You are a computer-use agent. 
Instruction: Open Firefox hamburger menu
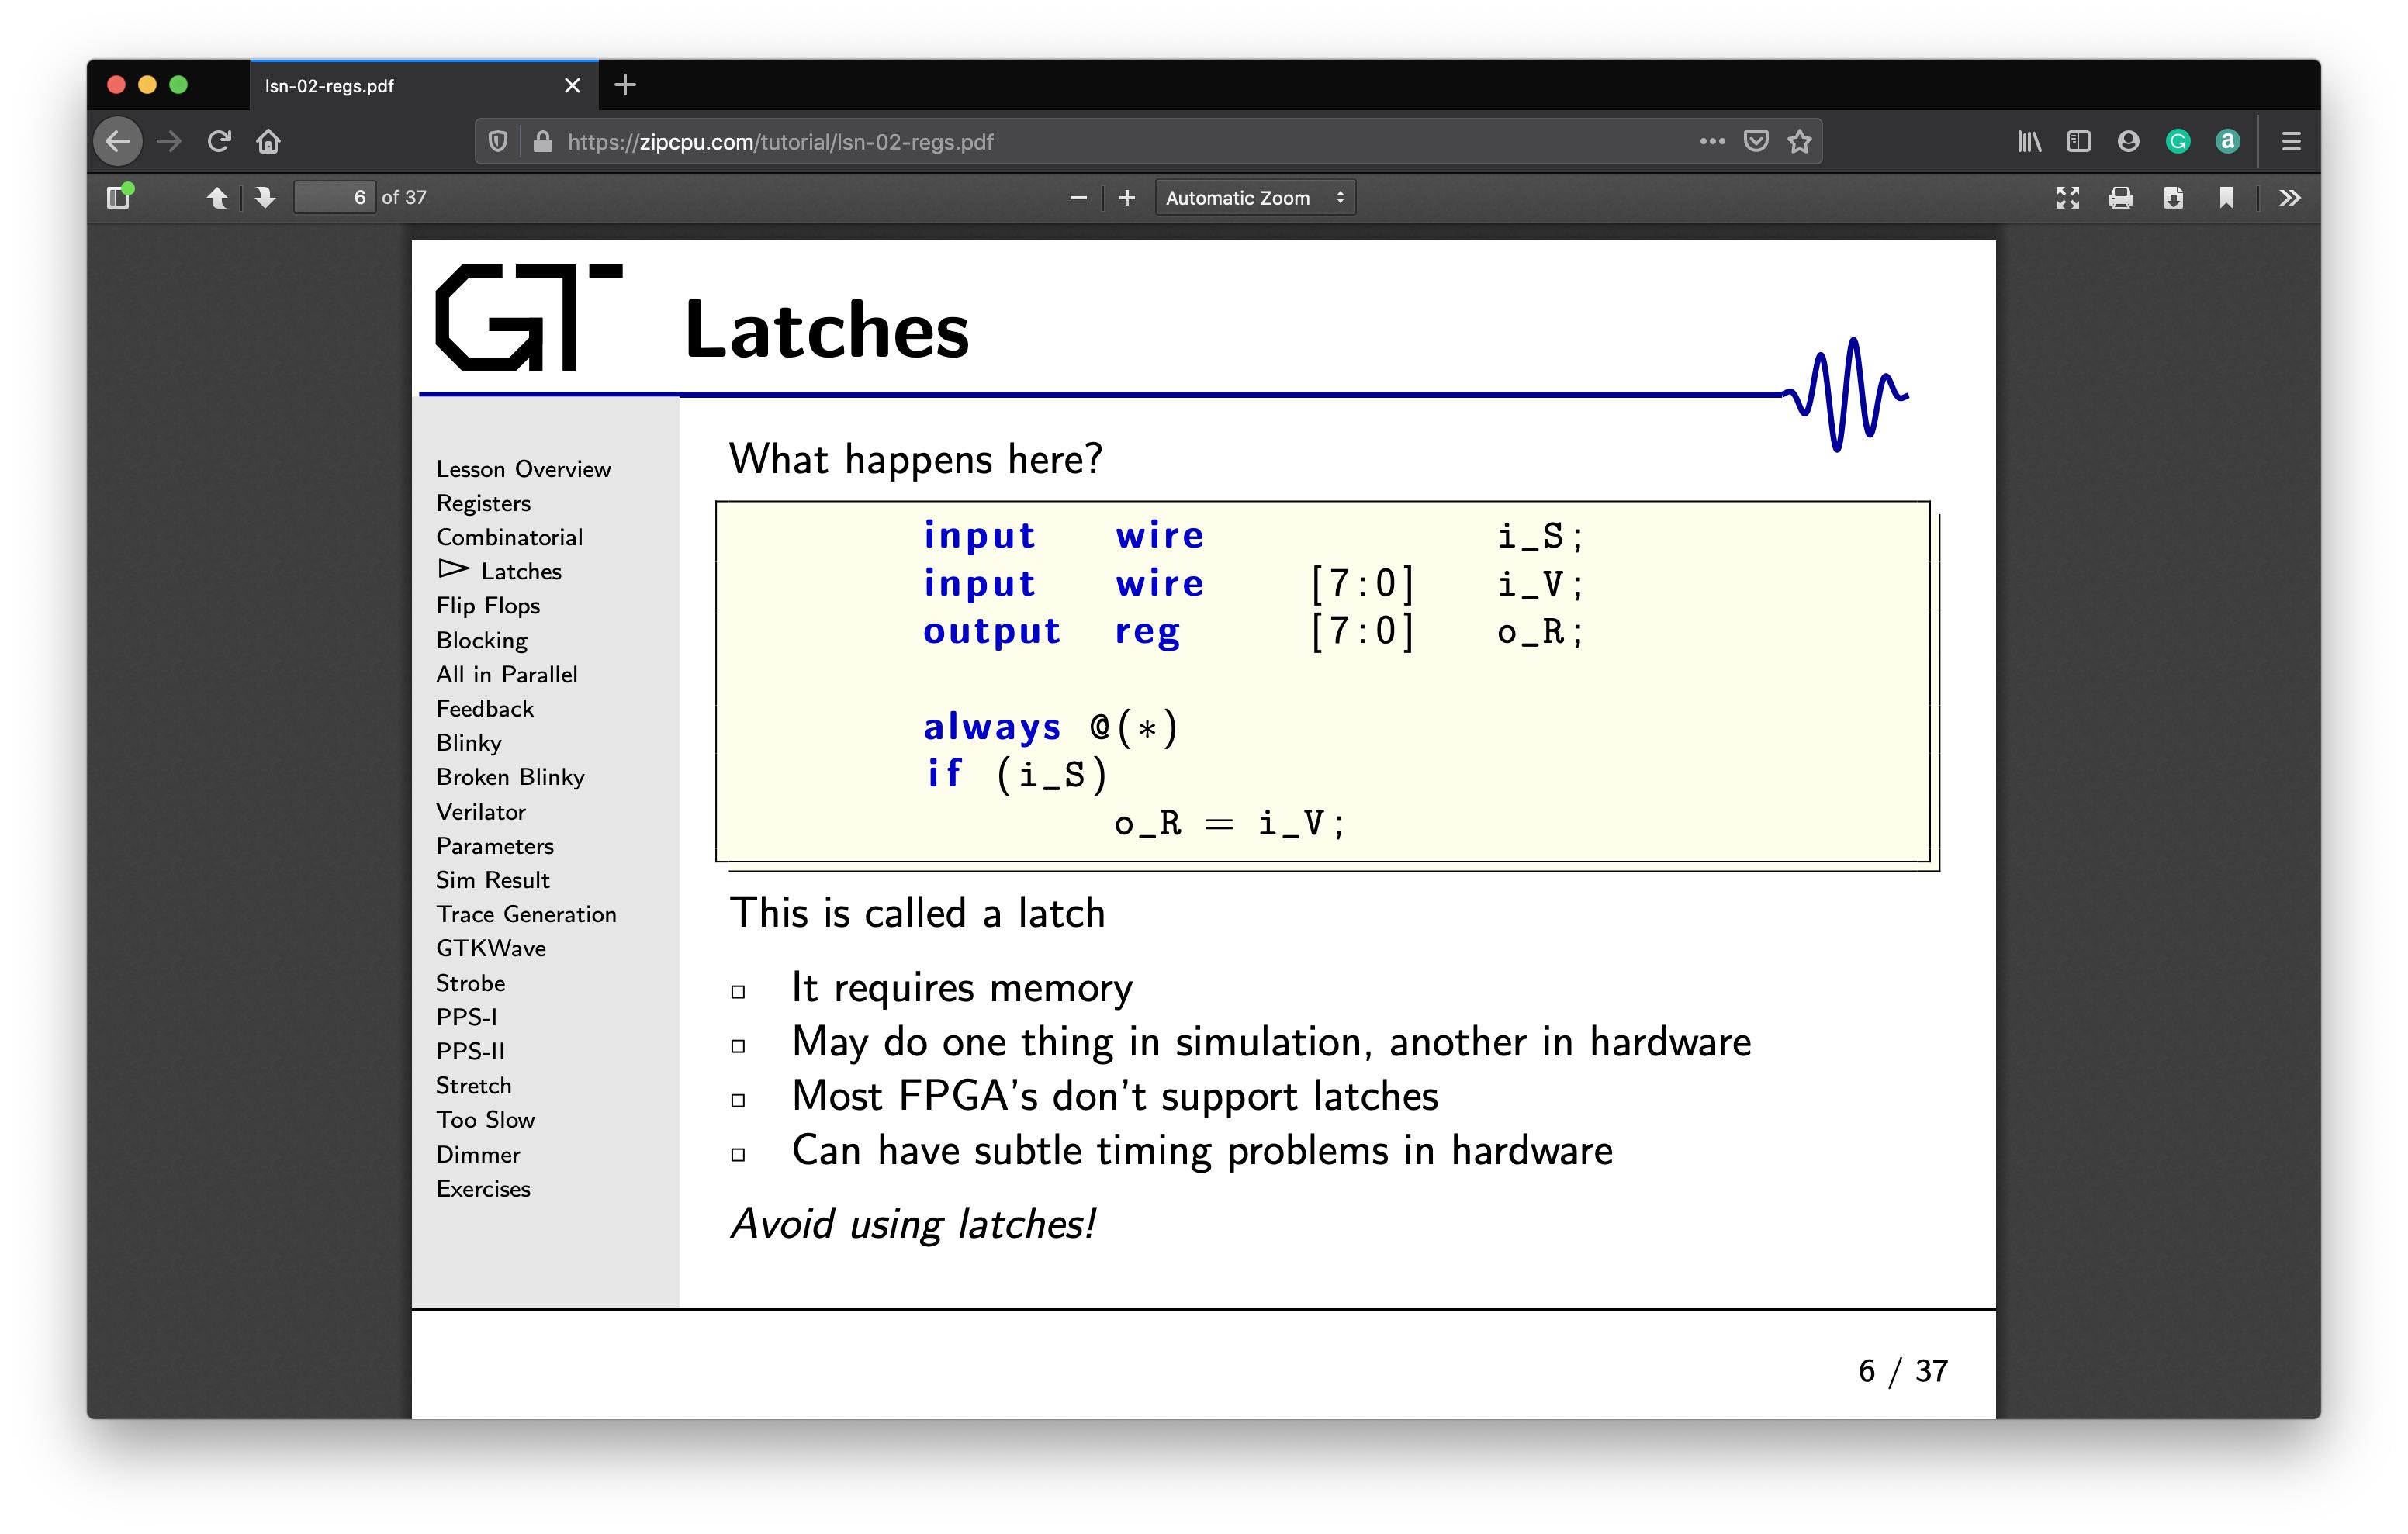click(x=2291, y=142)
